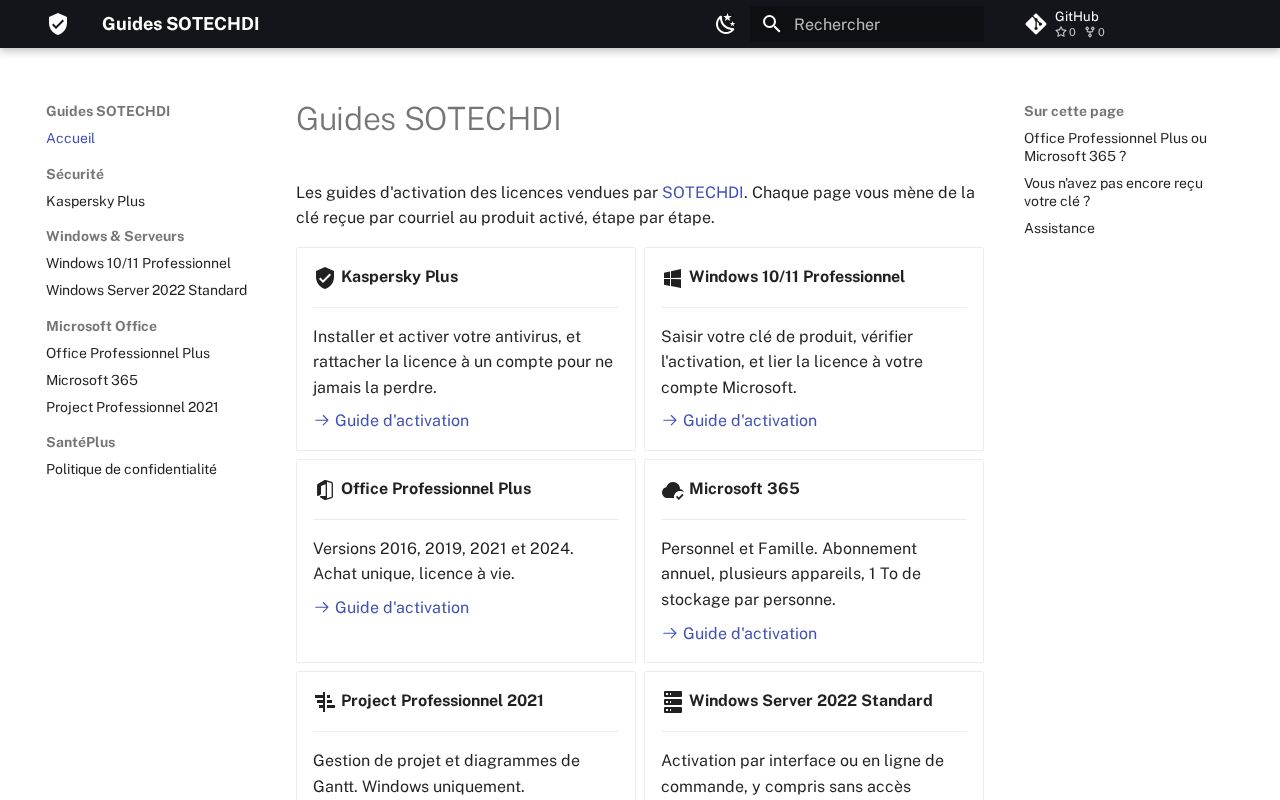Open Kaspersky Plus card's Guide d'activation

(x=391, y=421)
